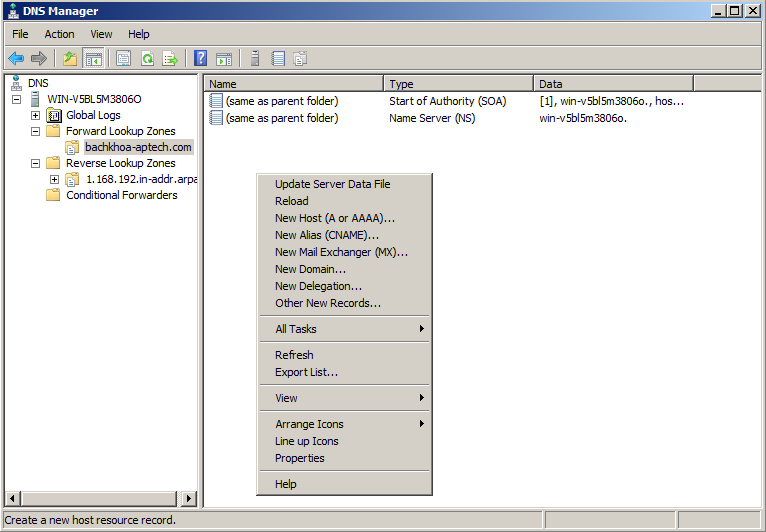
Task: Open the View menu in menu bar
Action: tap(101, 34)
